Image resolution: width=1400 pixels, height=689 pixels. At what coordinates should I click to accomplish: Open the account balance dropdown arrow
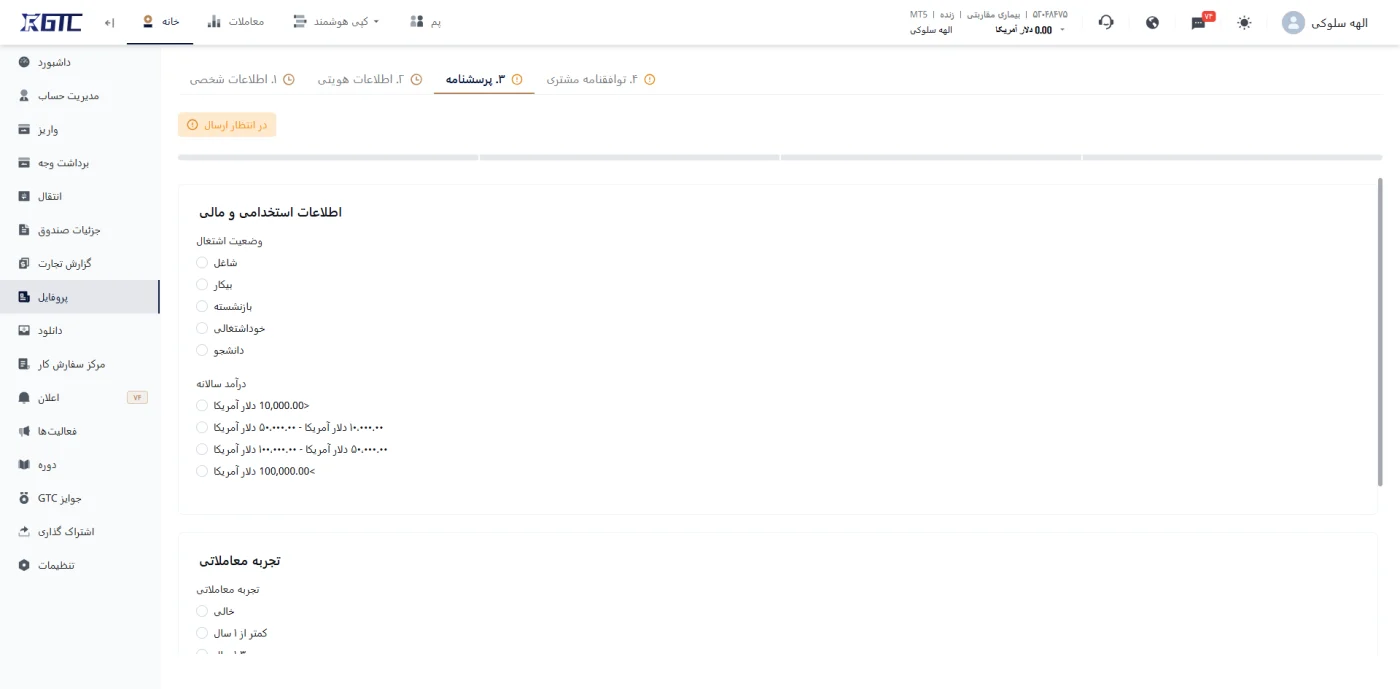(x=1062, y=30)
